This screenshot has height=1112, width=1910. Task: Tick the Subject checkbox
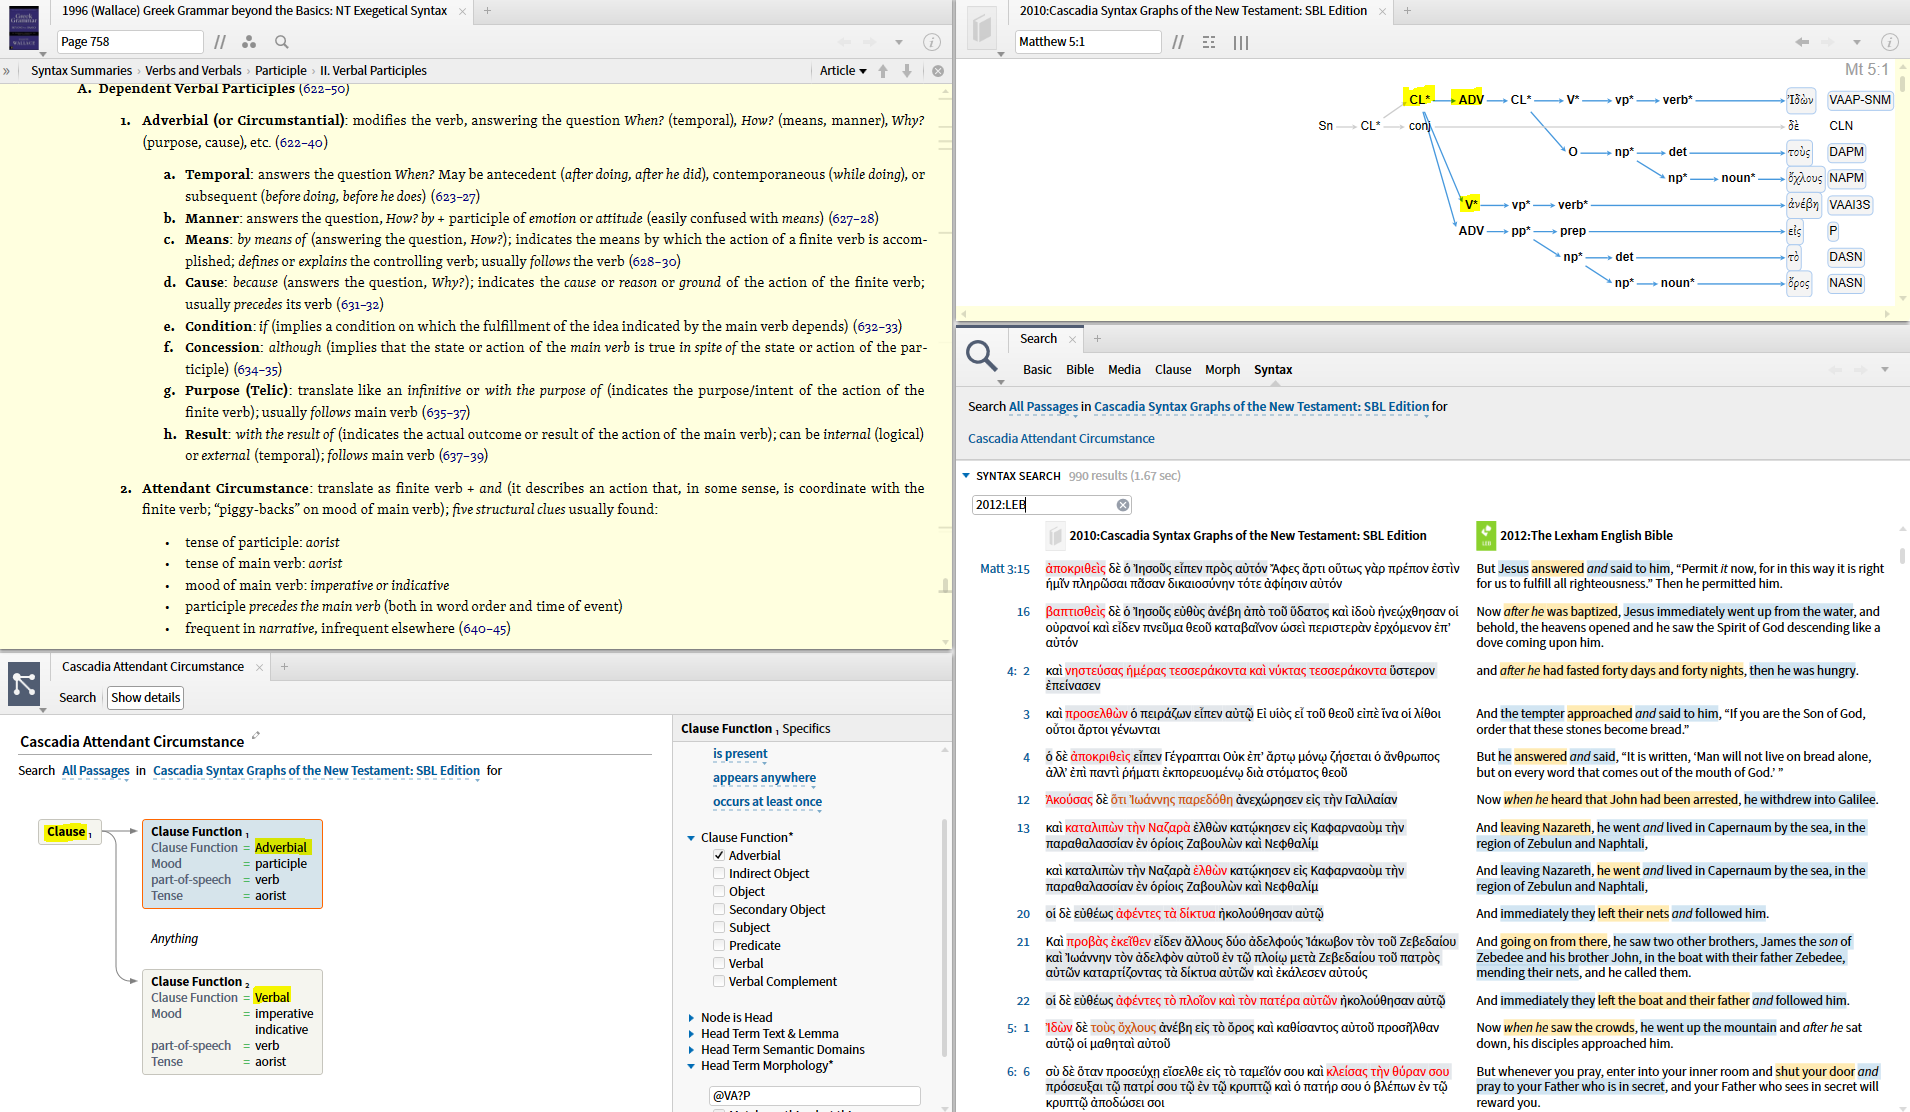pyautogui.click(x=719, y=928)
